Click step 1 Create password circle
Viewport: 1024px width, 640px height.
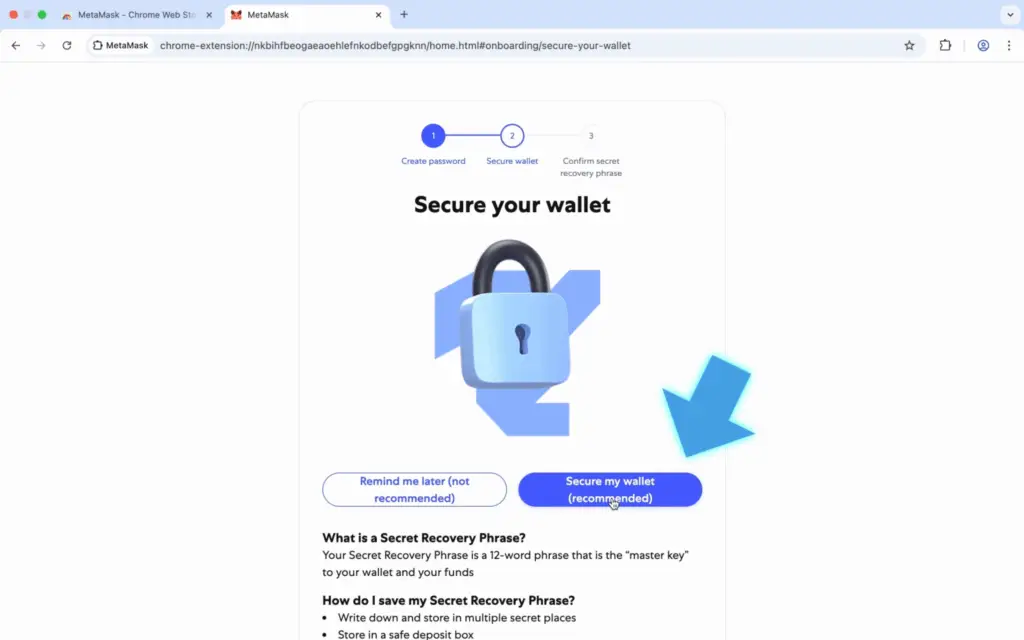point(433,136)
